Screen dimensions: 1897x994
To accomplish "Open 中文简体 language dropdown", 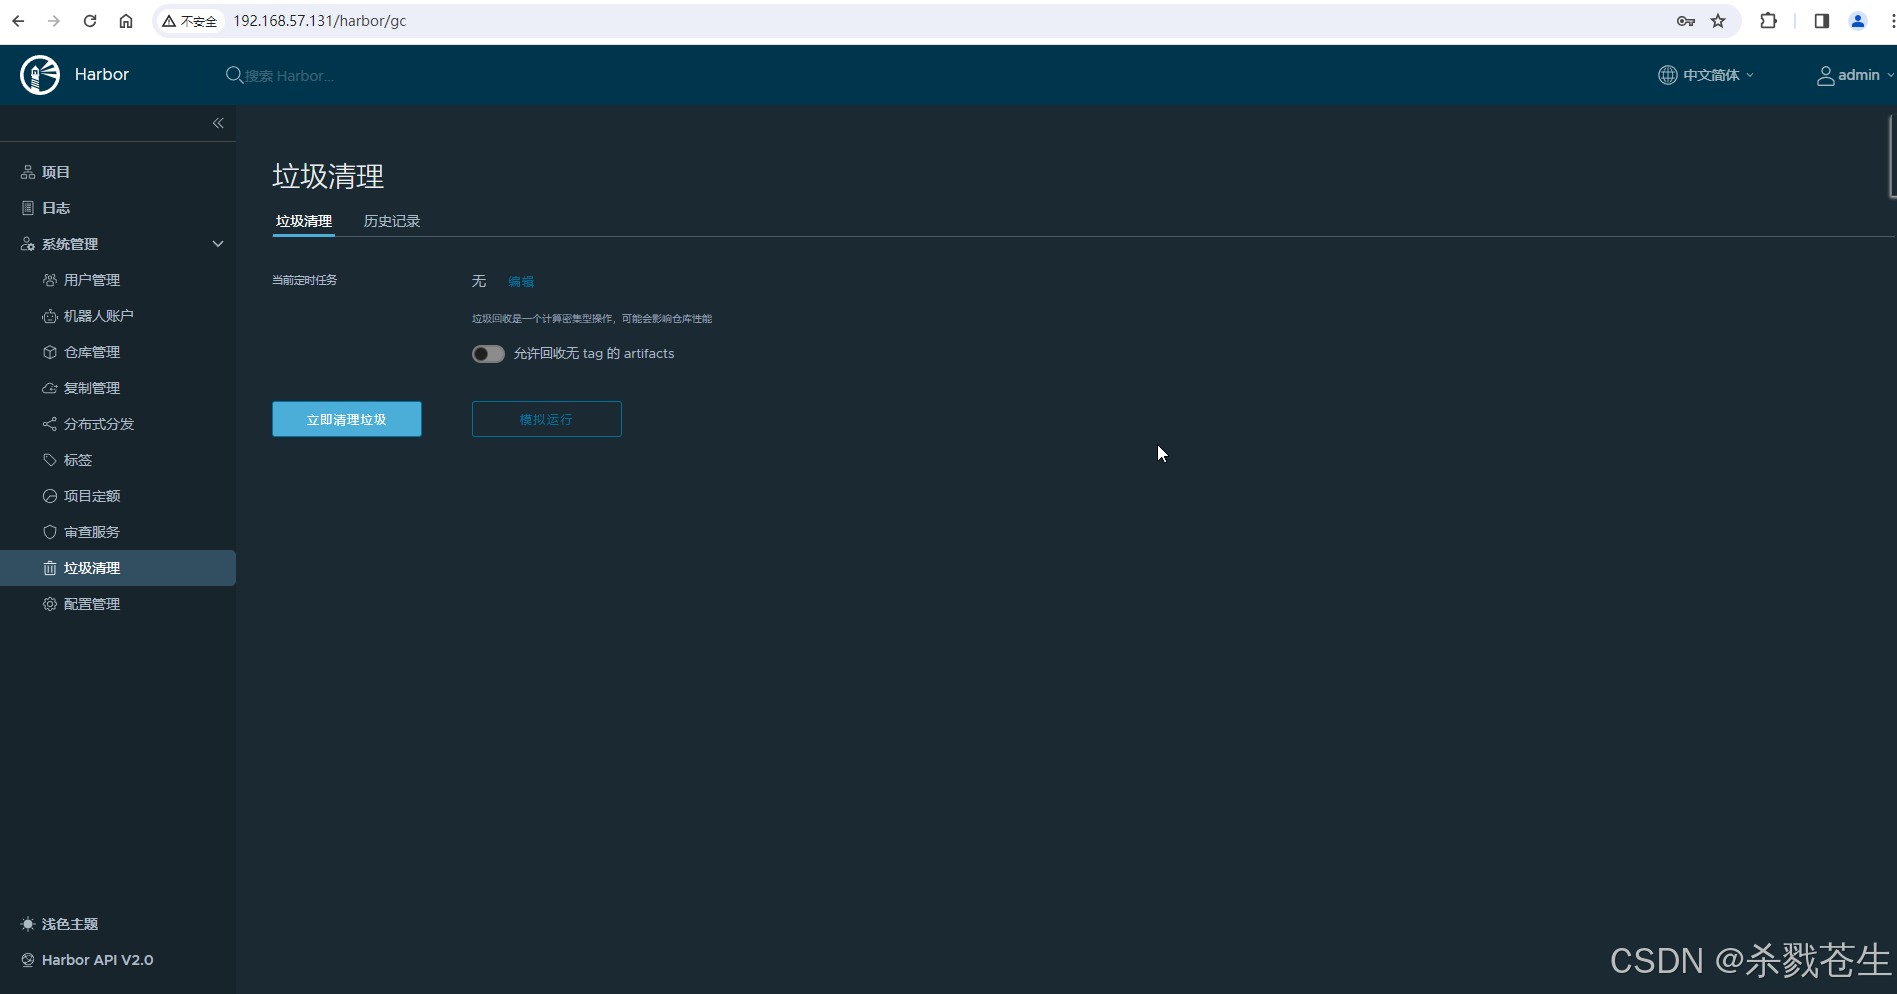I will [x=1706, y=75].
